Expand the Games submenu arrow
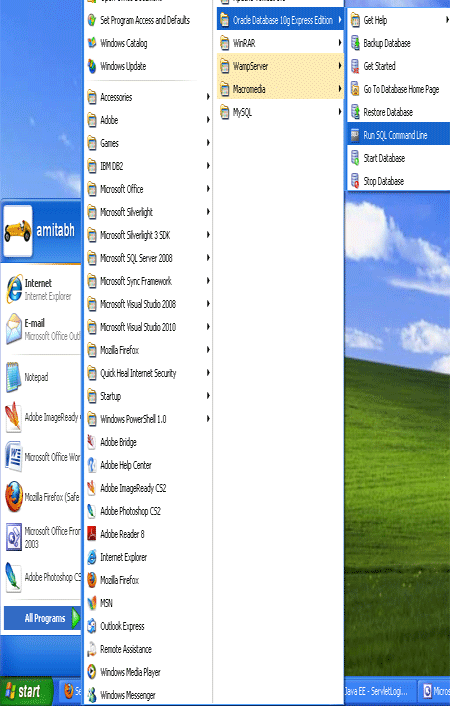 208,143
